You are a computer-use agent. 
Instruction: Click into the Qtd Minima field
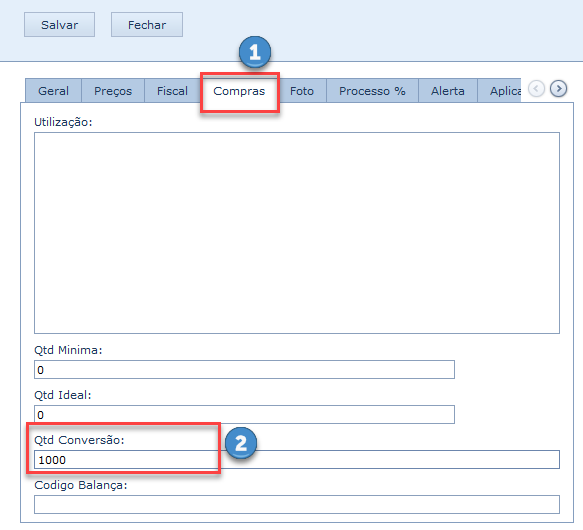[244, 370]
